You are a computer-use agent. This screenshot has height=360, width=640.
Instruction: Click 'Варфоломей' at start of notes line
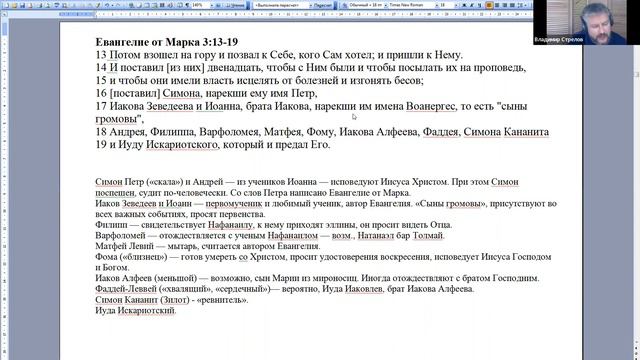pos(120,236)
